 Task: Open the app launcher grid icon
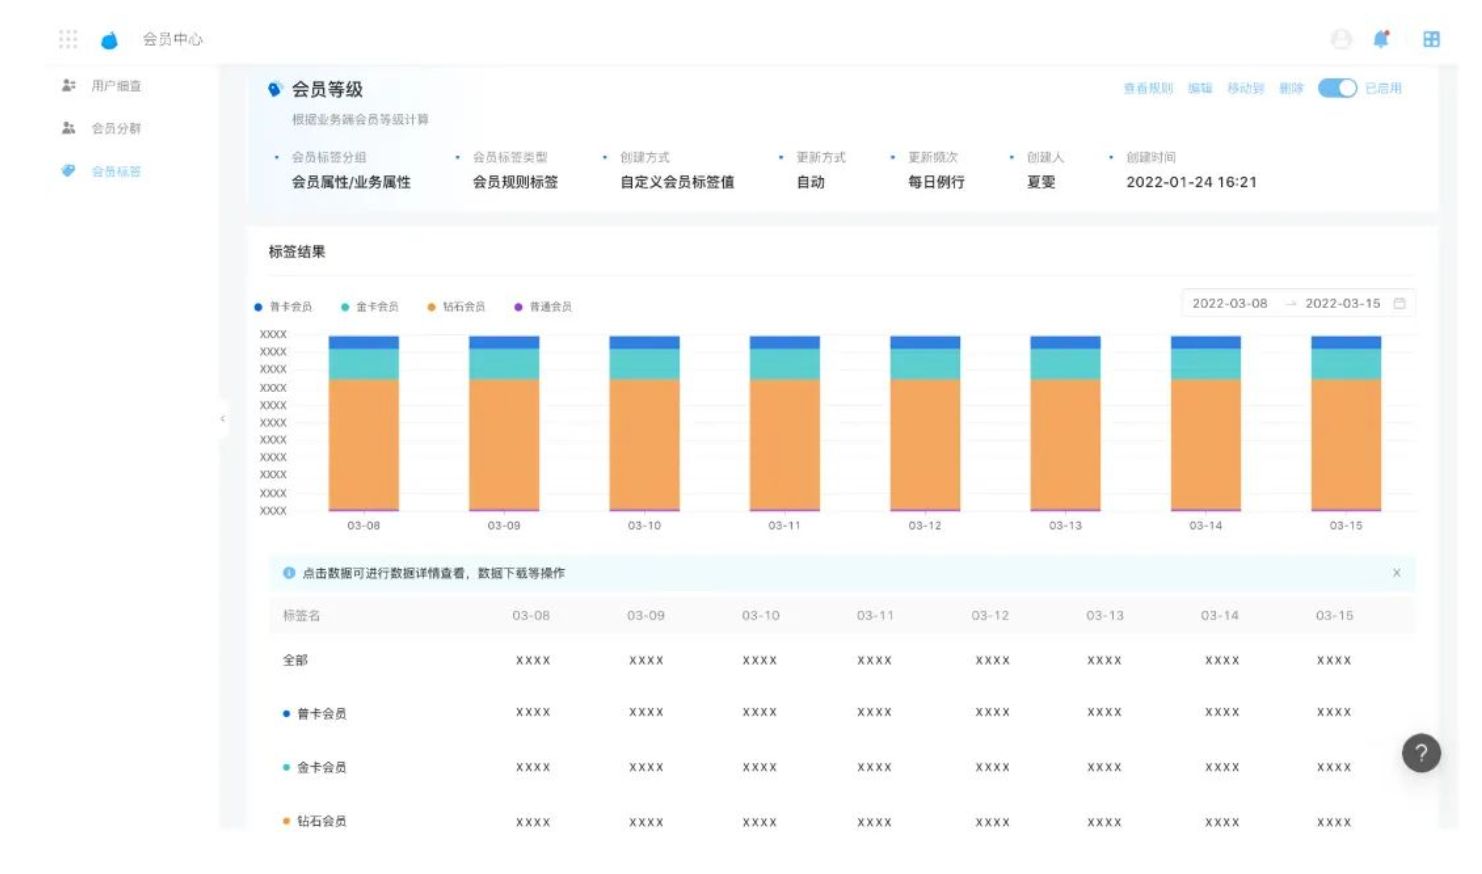point(68,39)
